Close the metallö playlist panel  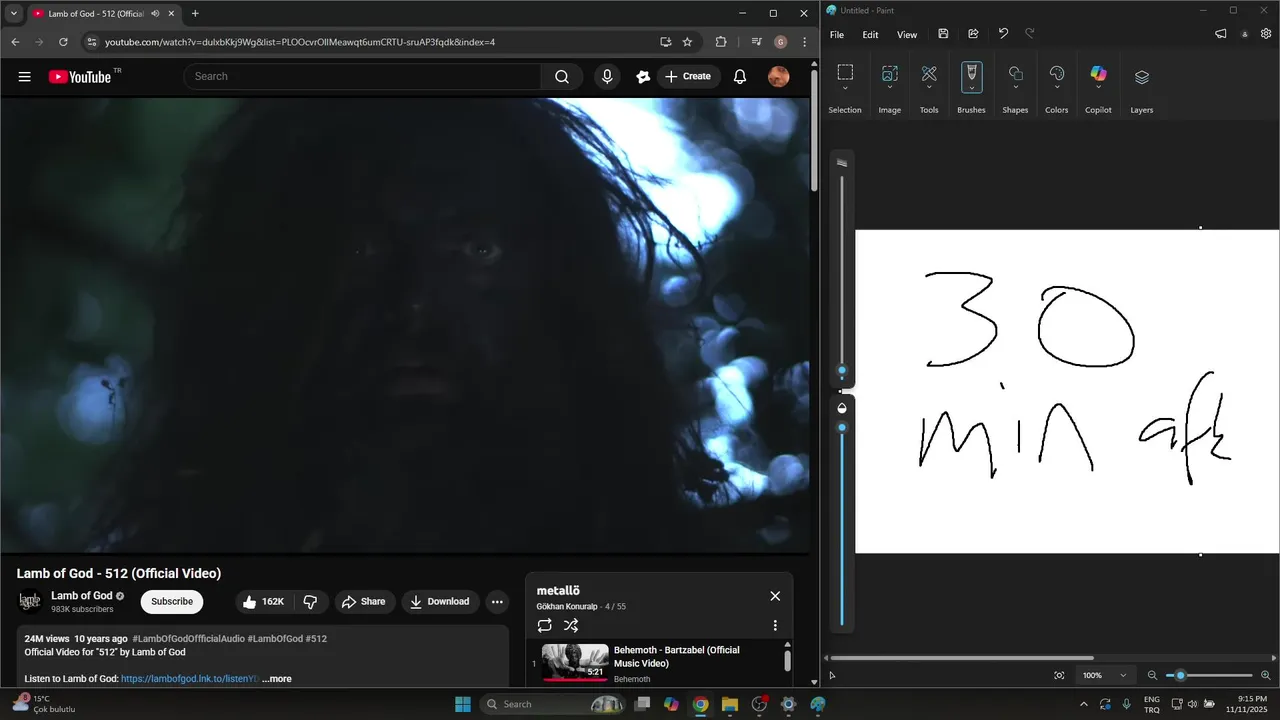[775, 596]
